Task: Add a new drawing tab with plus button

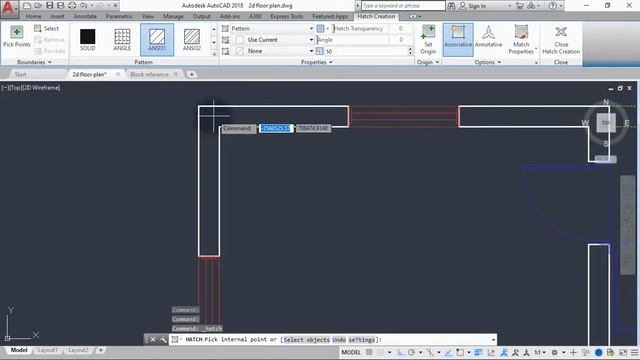Action: click(x=191, y=74)
